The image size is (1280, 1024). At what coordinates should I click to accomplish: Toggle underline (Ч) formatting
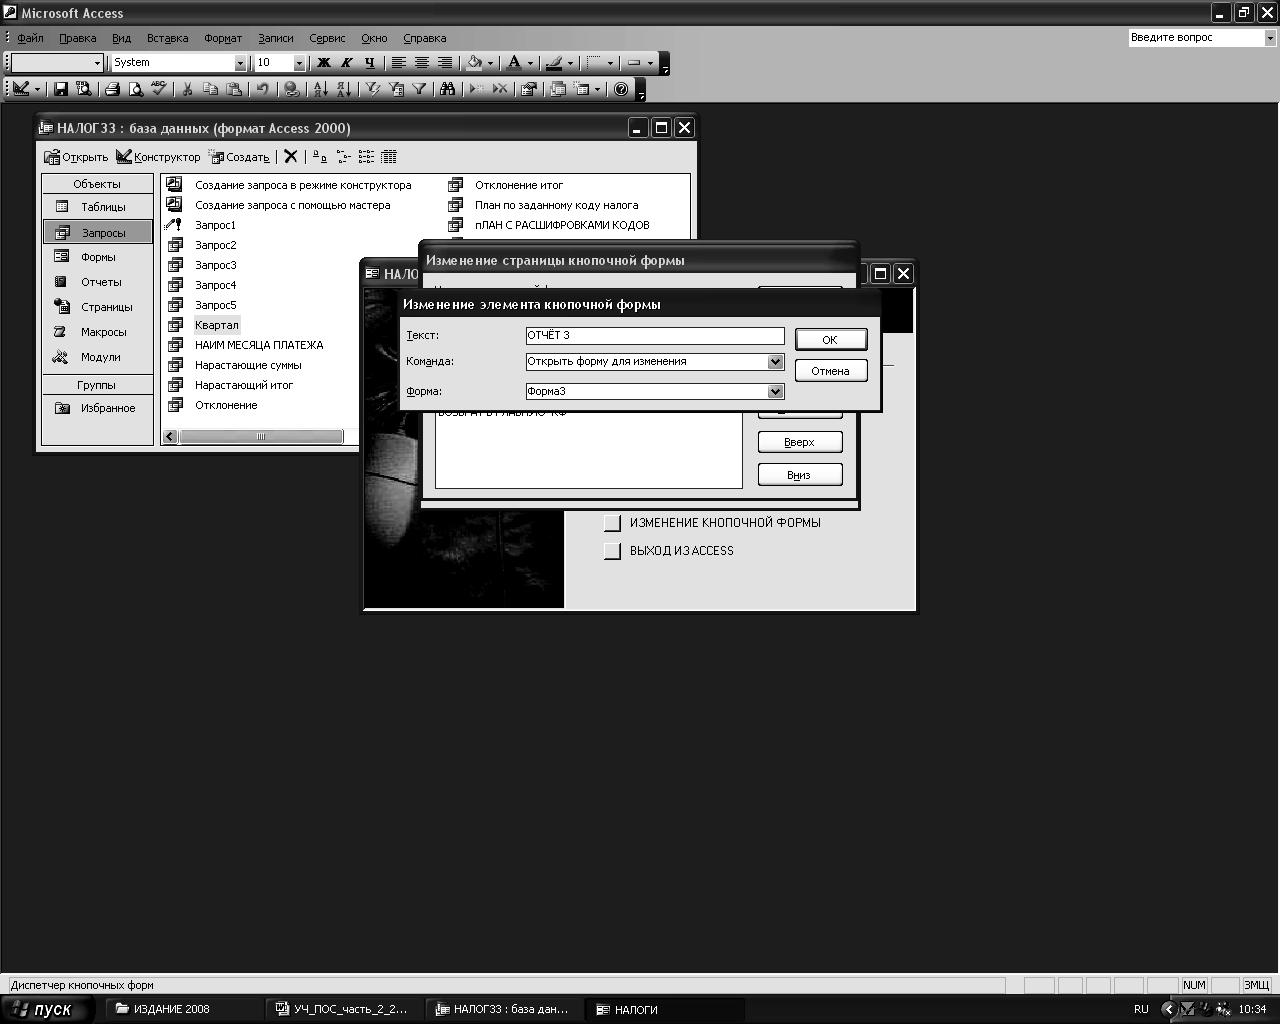(369, 63)
